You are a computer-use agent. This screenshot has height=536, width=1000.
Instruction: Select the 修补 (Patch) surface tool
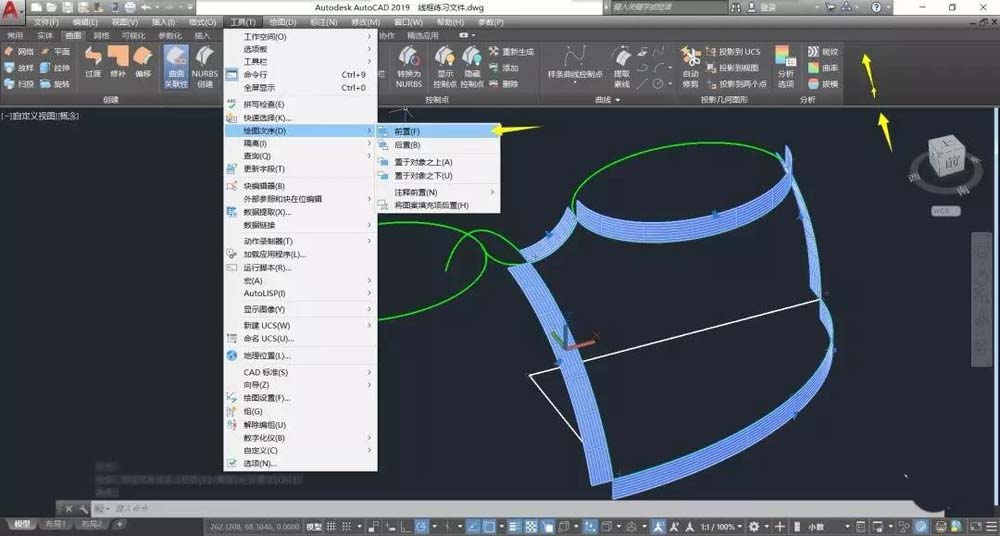pyautogui.click(x=118, y=61)
